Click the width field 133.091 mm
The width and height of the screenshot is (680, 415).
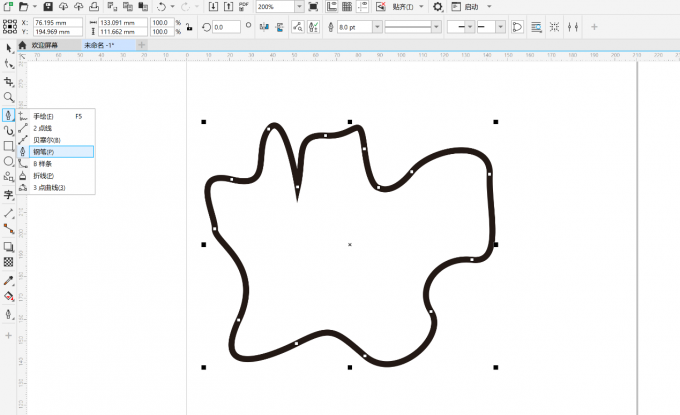[123, 22]
